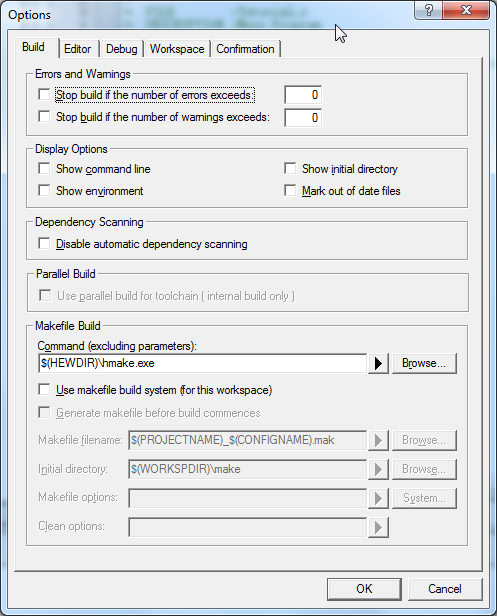Viewport: 497px width, 616px height.
Task: Click the warnings limit number field
Action: [303, 117]
